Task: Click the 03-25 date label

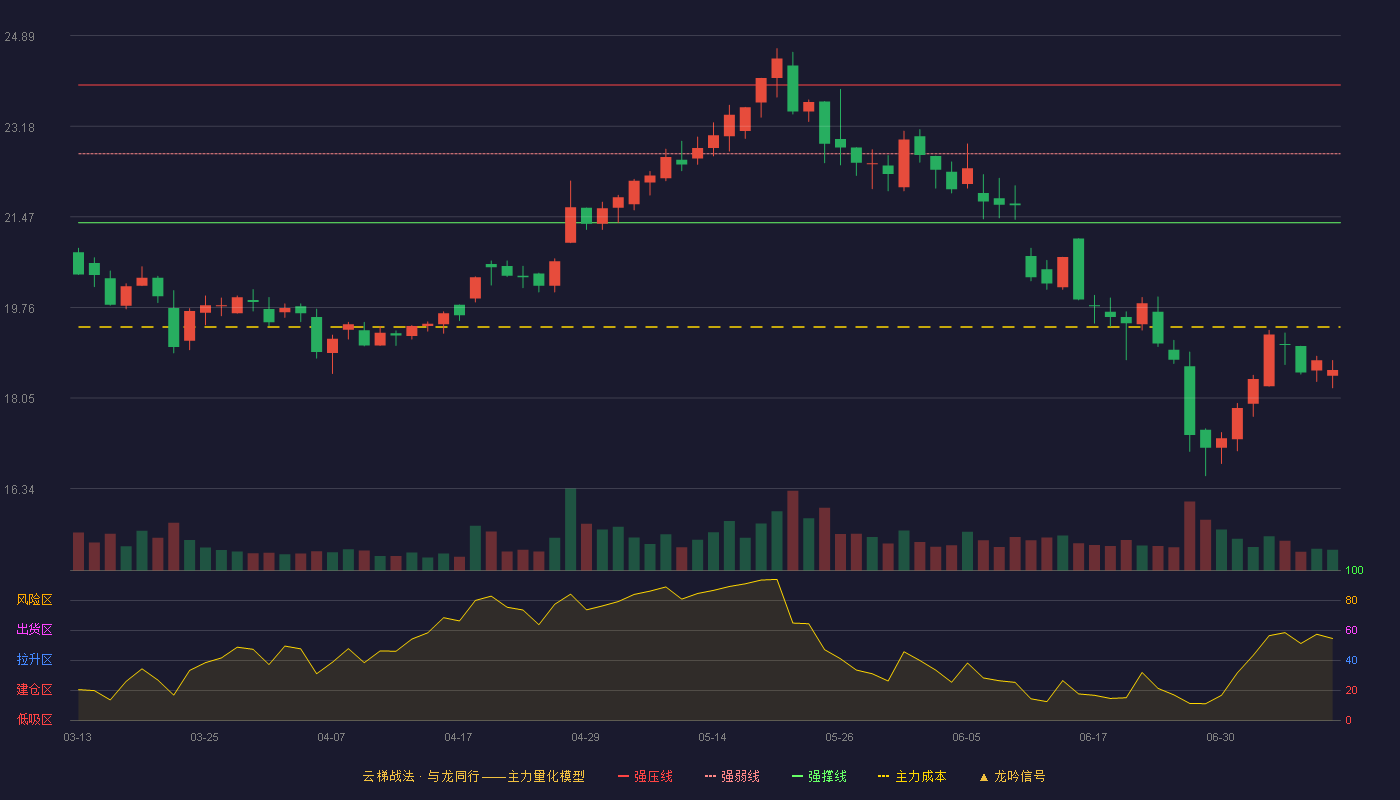Action: 204,737
